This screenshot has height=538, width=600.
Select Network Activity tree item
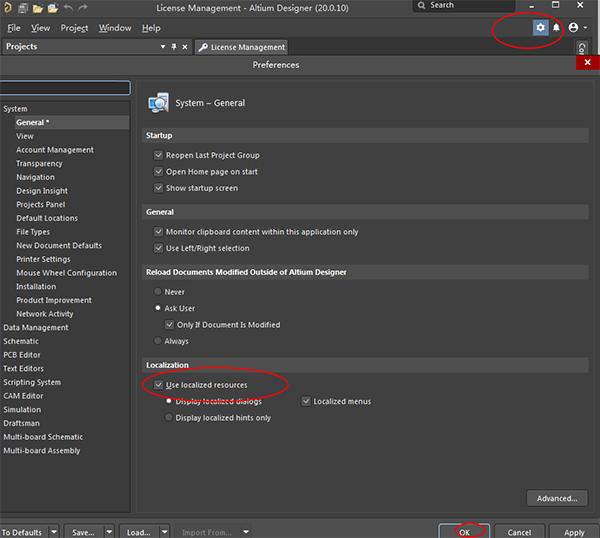[x=45, y=314]
